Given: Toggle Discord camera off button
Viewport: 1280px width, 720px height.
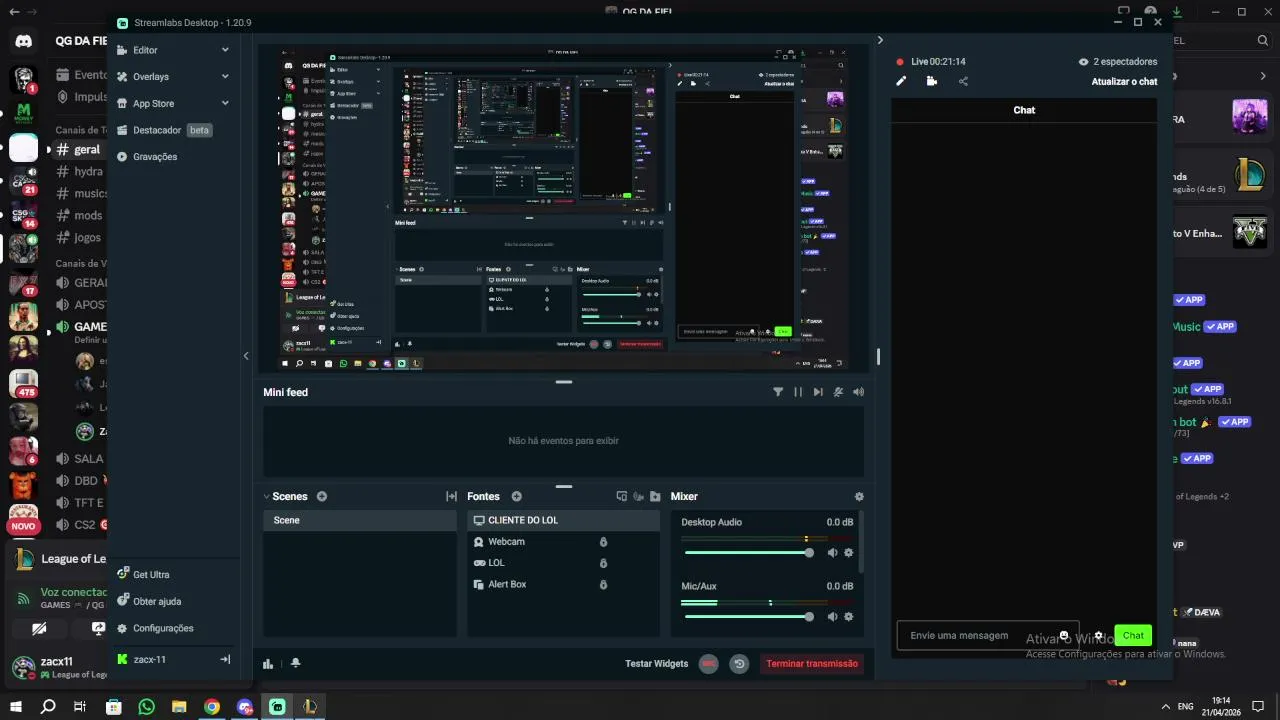Looking at the screenshot, I should (x=39, y=629).
